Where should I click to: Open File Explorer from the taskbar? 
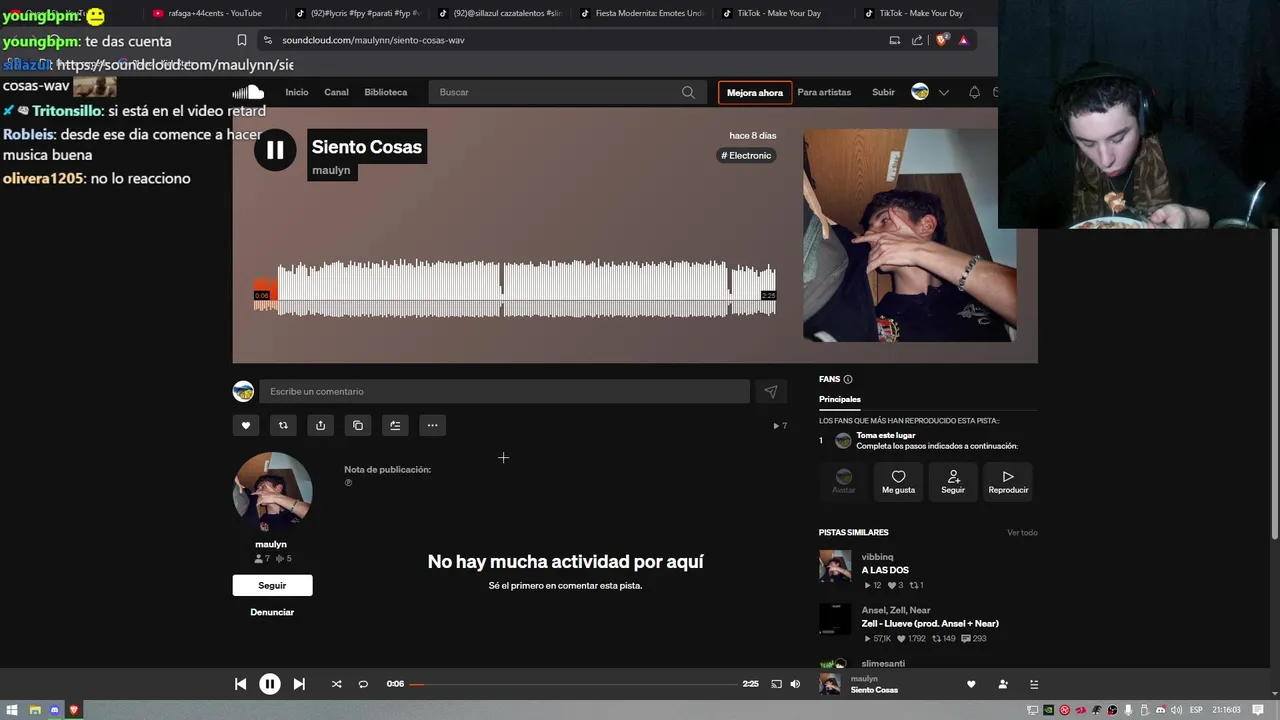(35, 710)
